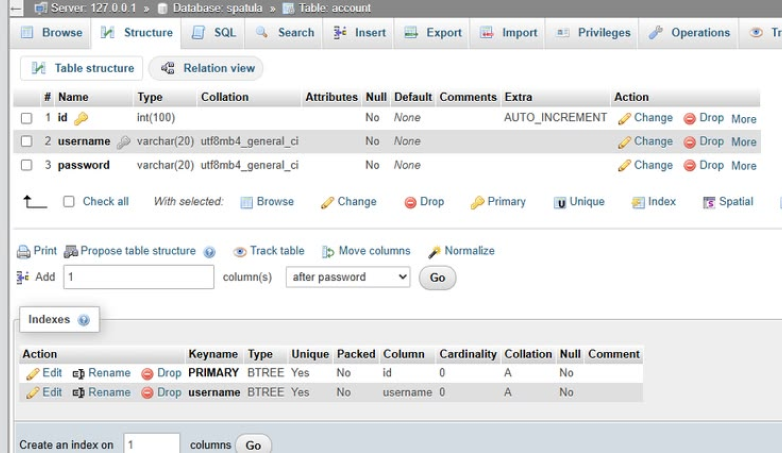Click With selected Browse icon
This screenshot has height=453, width=782.
pyautogui.click(x=246, y=202)
